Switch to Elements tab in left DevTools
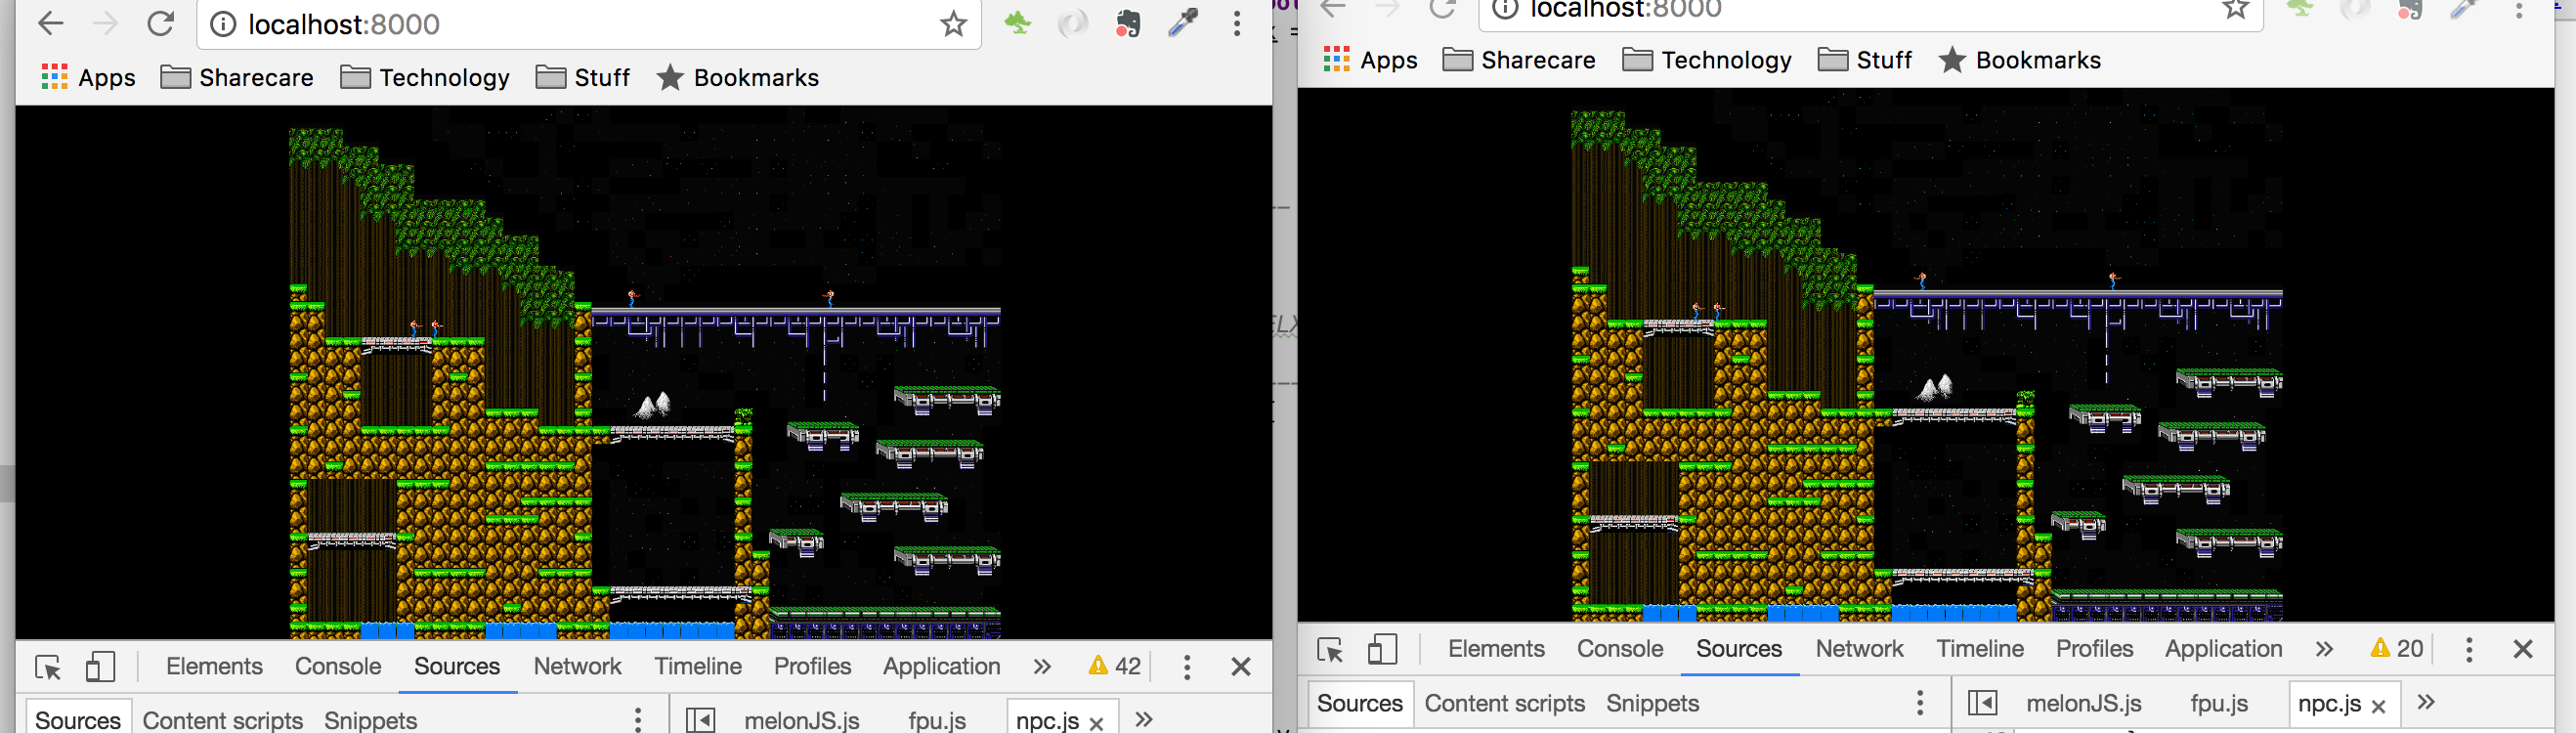This screenshot has width=2576, height=733. point(214,667)
